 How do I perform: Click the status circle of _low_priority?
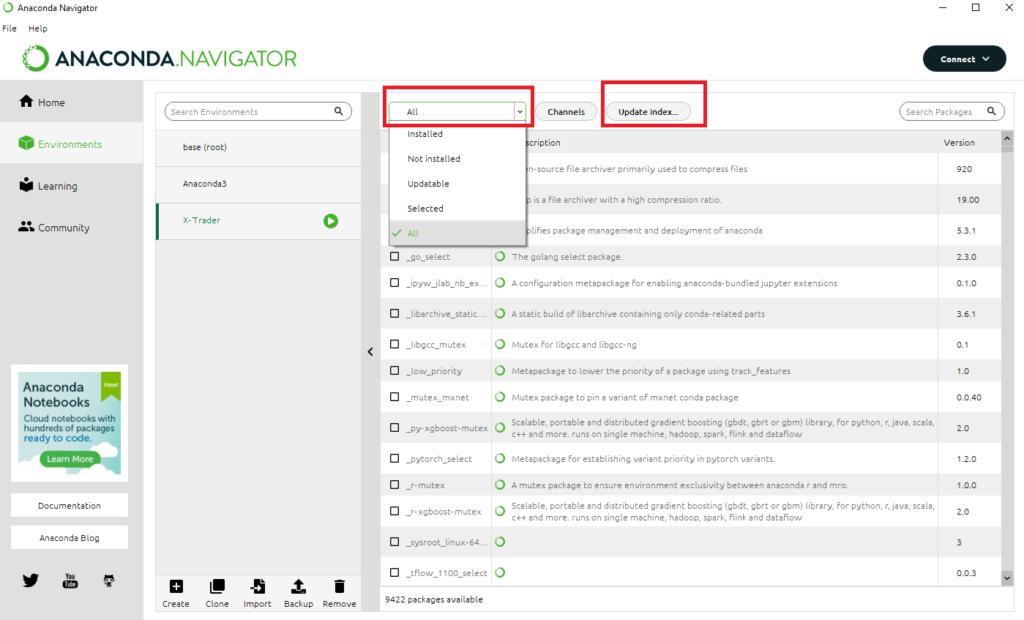point(500,370)
